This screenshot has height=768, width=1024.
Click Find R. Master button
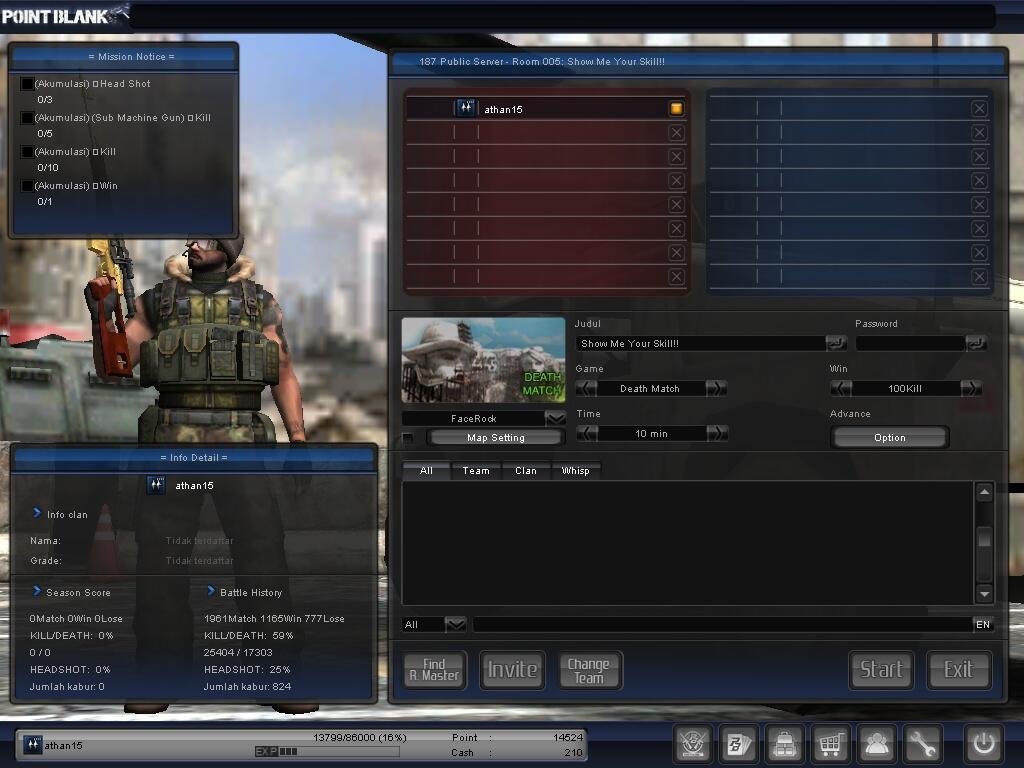coord(434,670)
